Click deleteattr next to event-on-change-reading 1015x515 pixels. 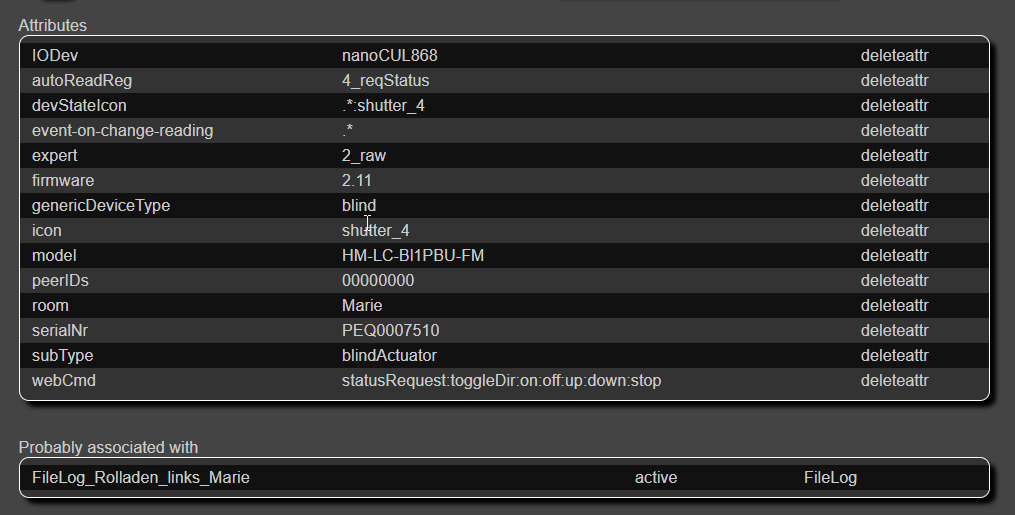(895, 131)
